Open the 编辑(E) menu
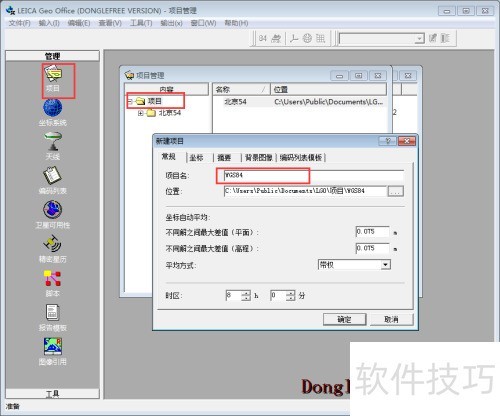 (79, 23)
